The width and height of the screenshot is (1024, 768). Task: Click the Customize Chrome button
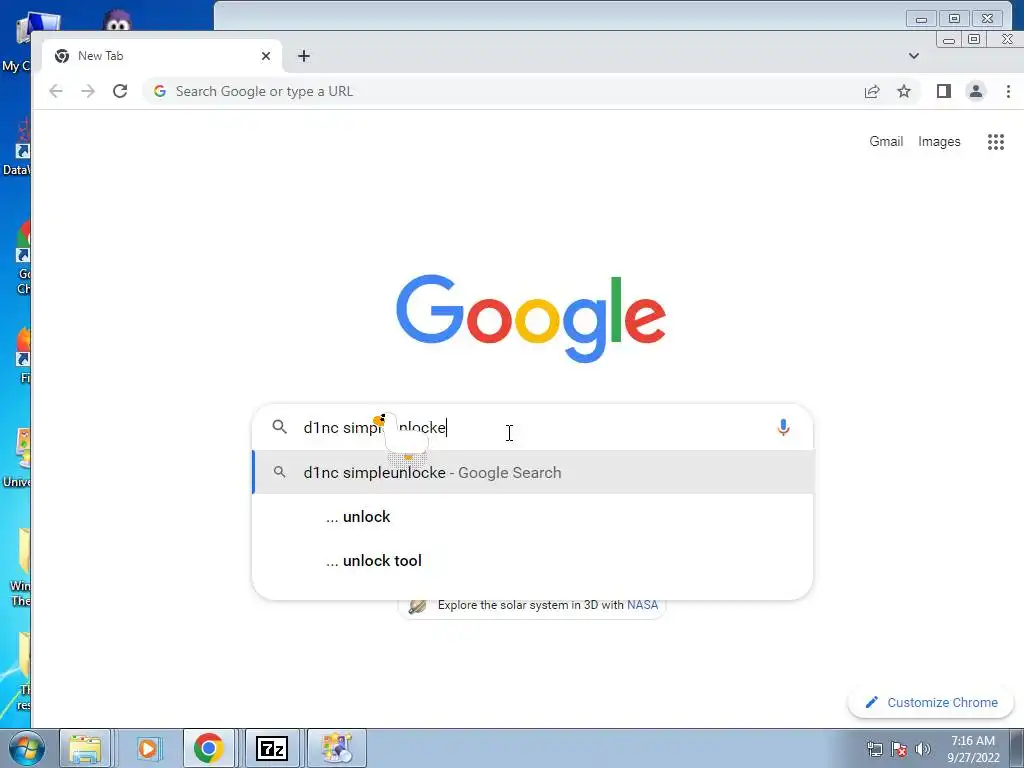[931, 703]
